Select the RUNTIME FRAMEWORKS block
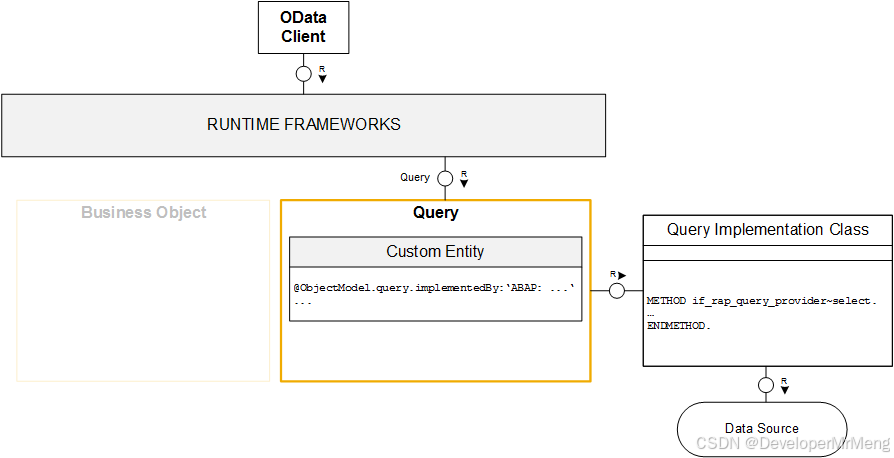The image size is (894, 458). point(303,125)
